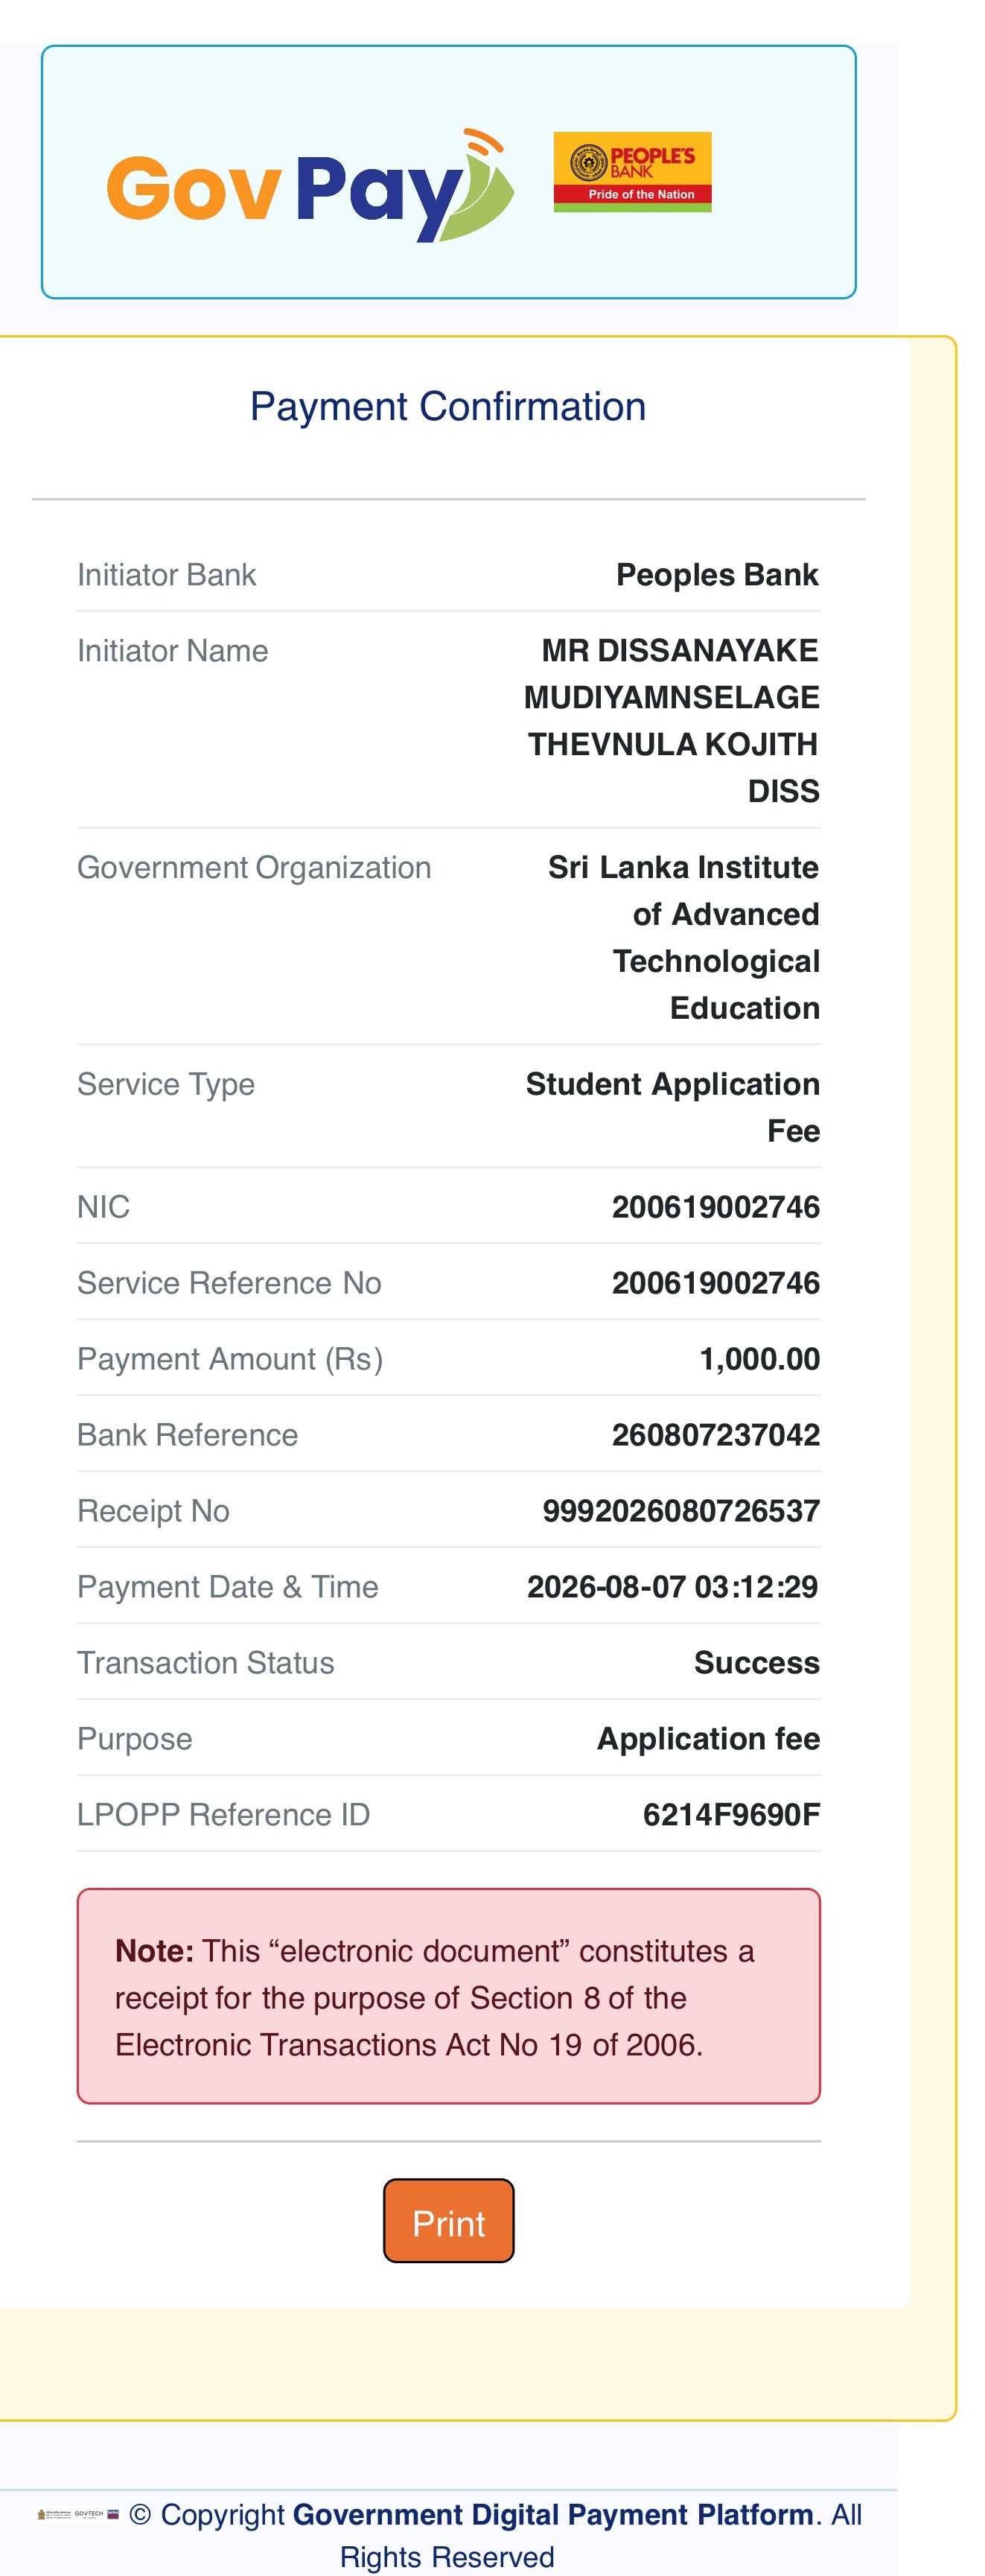Image resolution: width=985 pixels, height=2576 pixels.
Task: Click the NIC value in its row
Action: [716, 1207]
